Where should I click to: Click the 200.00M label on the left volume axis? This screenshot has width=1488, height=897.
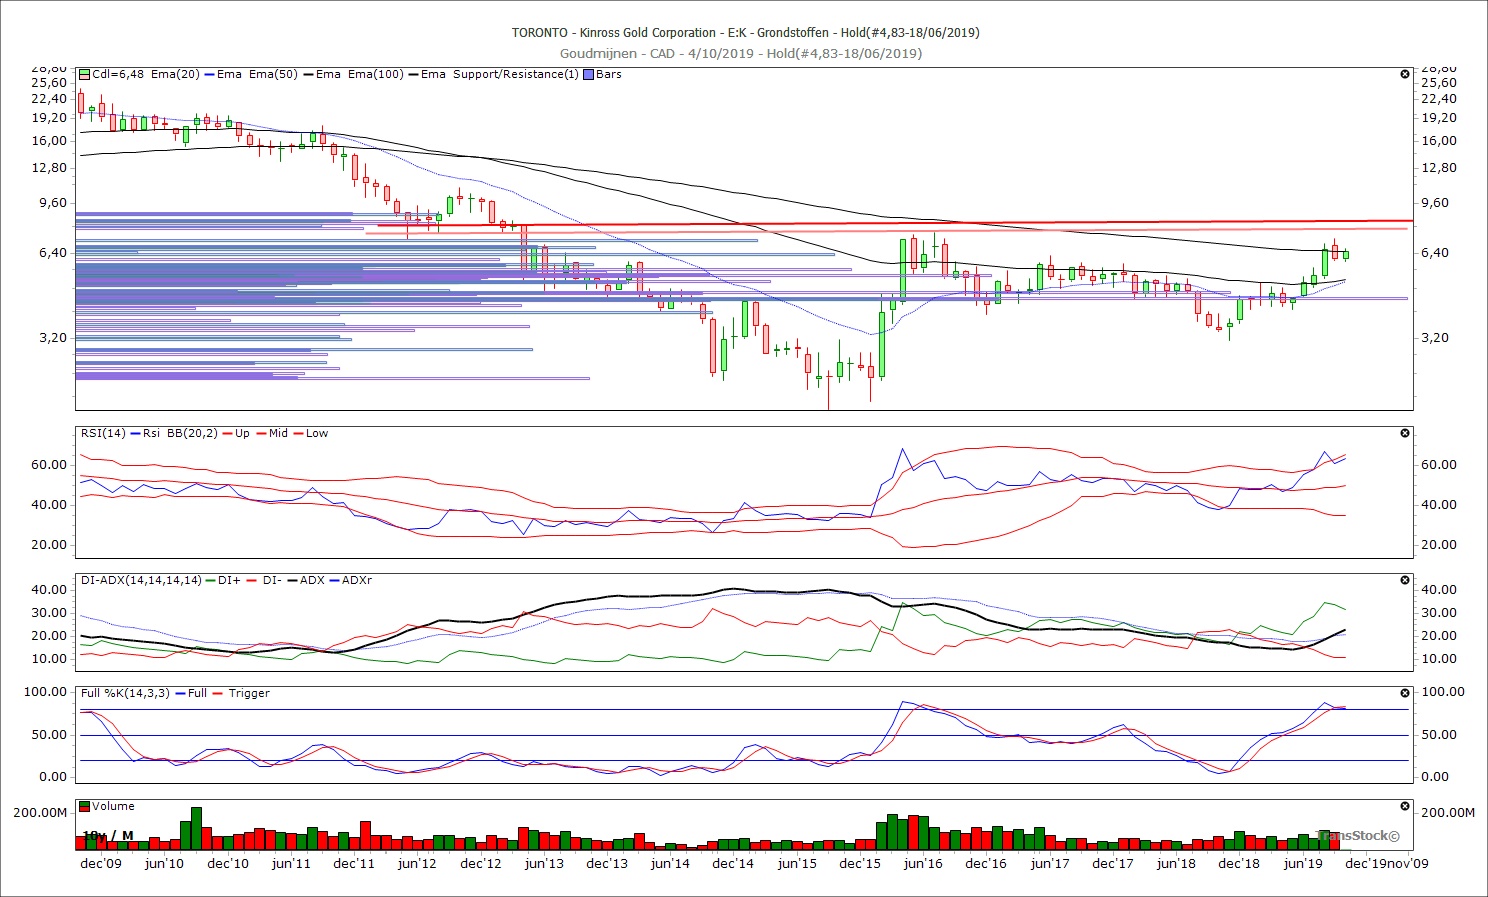pos(40,813)
